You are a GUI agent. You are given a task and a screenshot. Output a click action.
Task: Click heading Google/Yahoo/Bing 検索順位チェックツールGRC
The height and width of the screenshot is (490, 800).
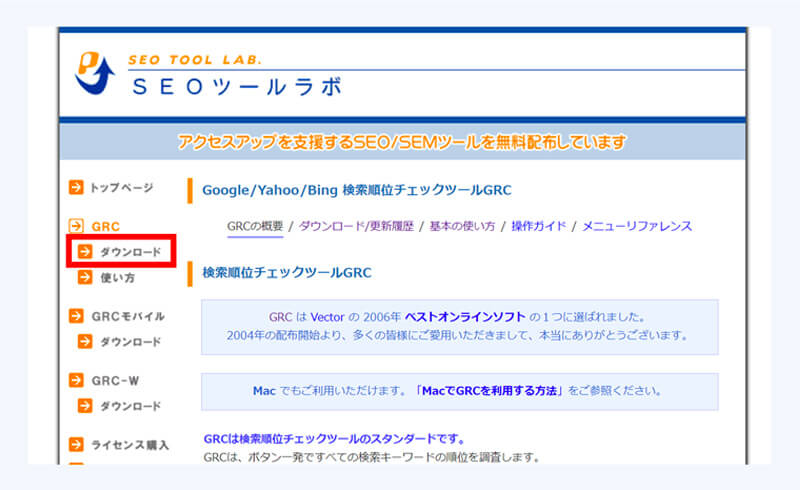pyautogui.click(x=357, y=190)
